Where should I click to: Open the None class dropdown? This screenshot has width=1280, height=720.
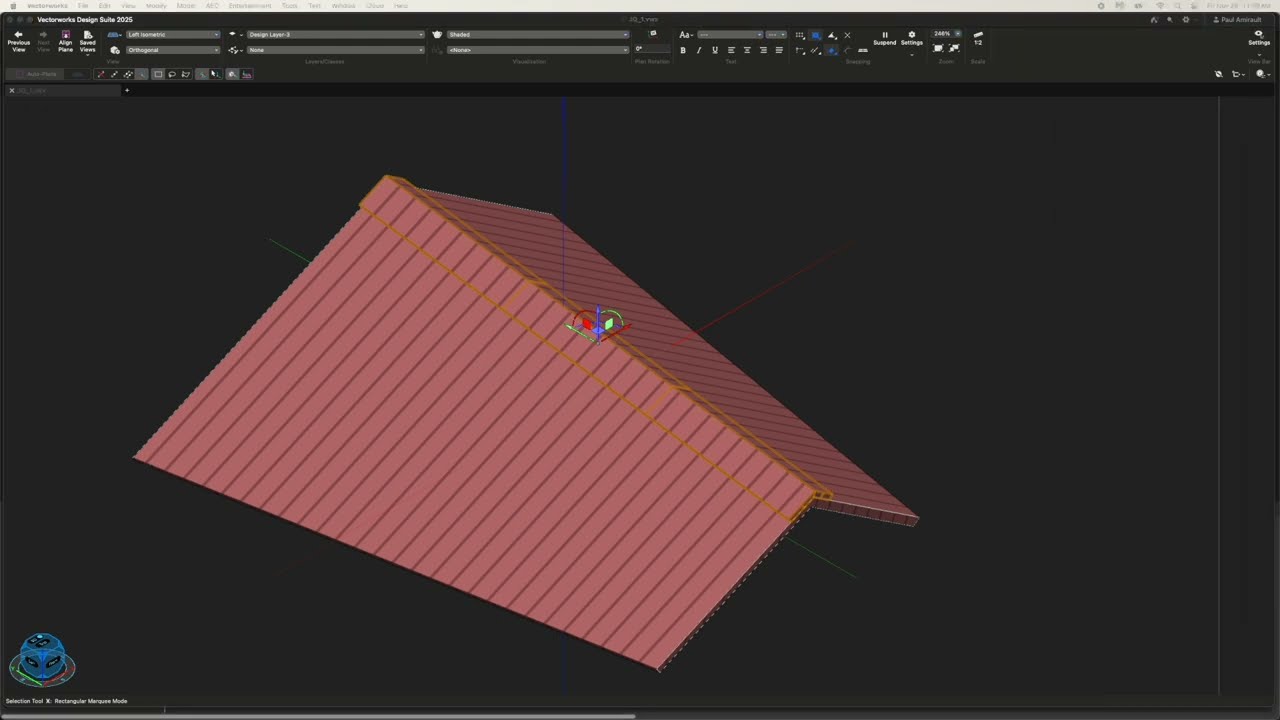tap(336, 50)
